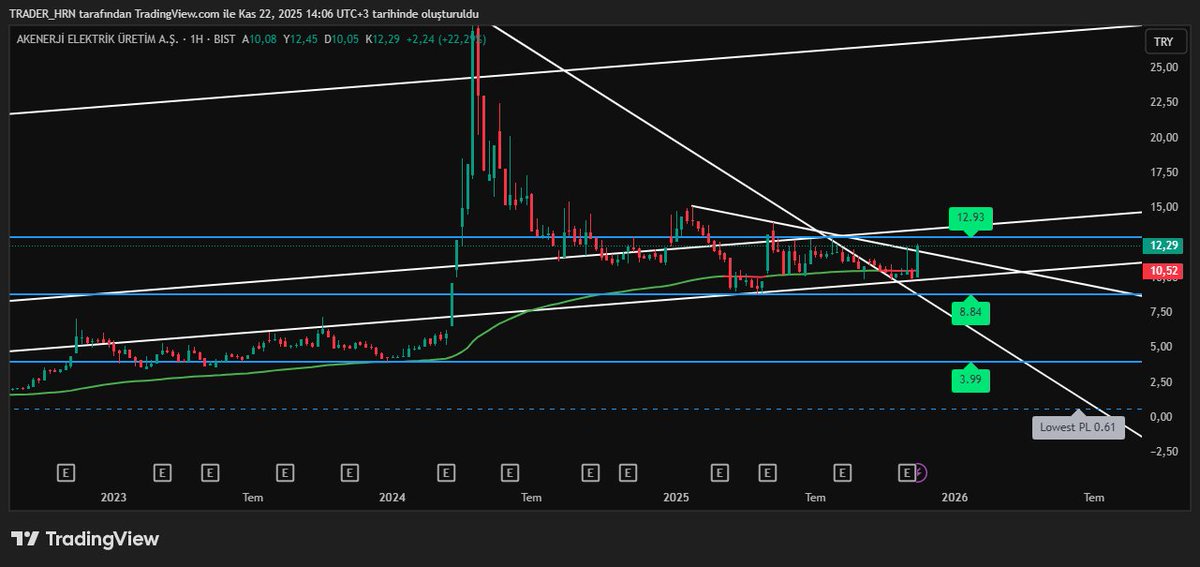Click the BIST exchange label

coord(225,39)
